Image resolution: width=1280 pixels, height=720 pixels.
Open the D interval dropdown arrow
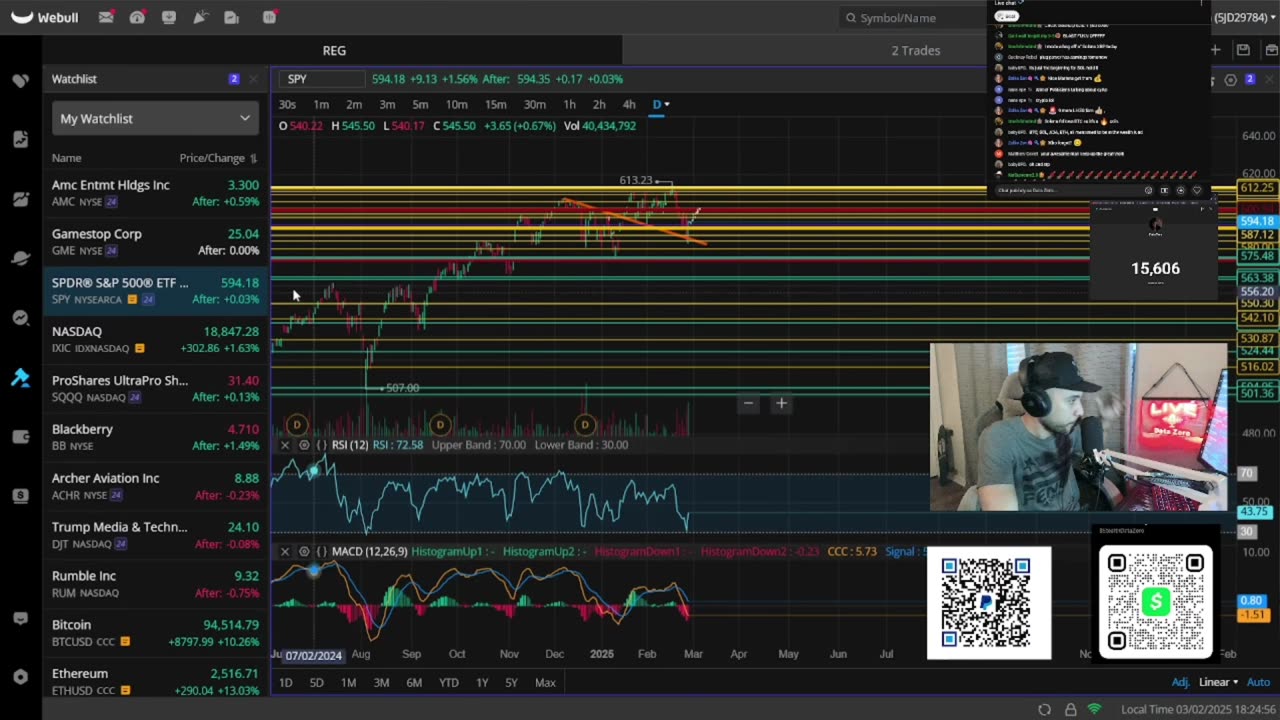(x=667, y=104)
